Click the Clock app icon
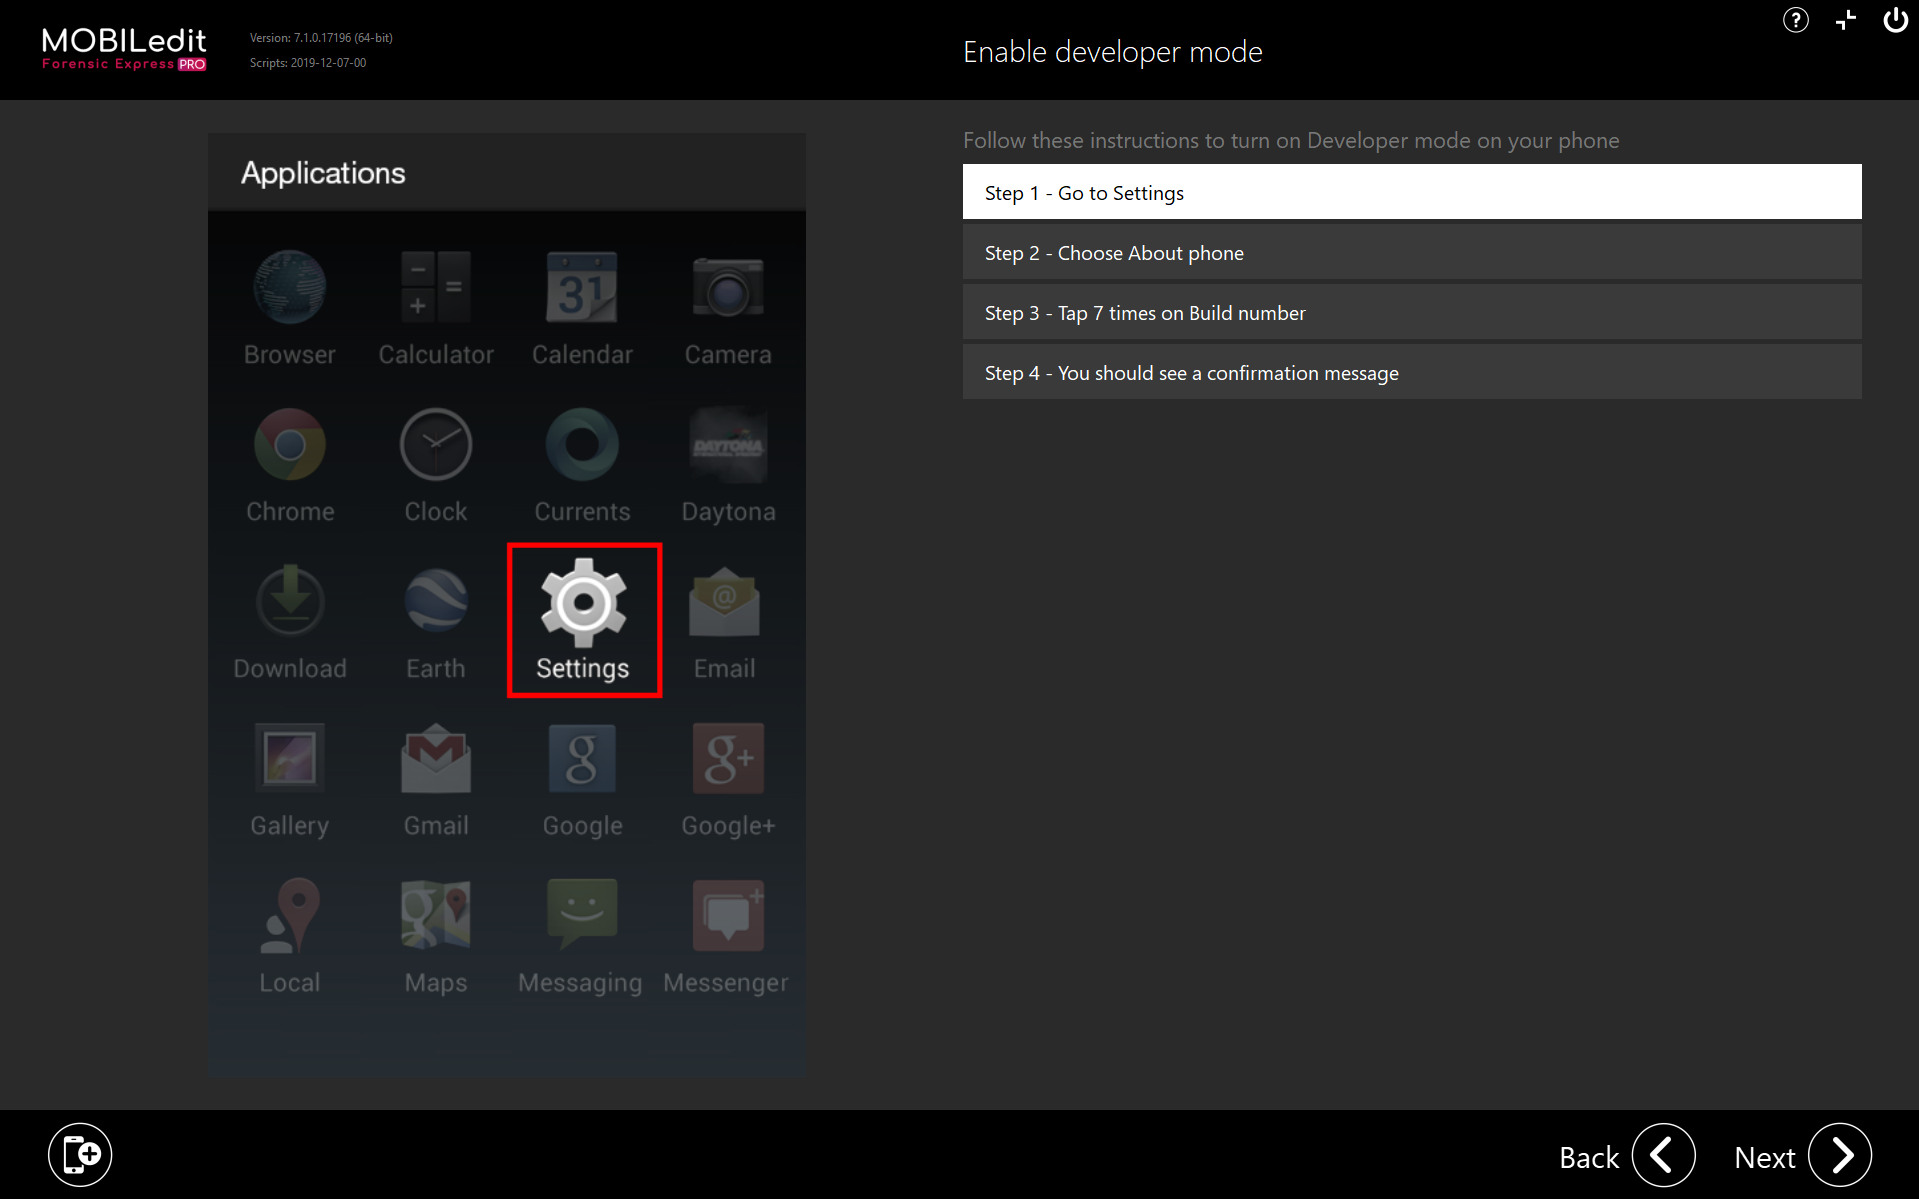1919x1199 pixels. [436, 444]
